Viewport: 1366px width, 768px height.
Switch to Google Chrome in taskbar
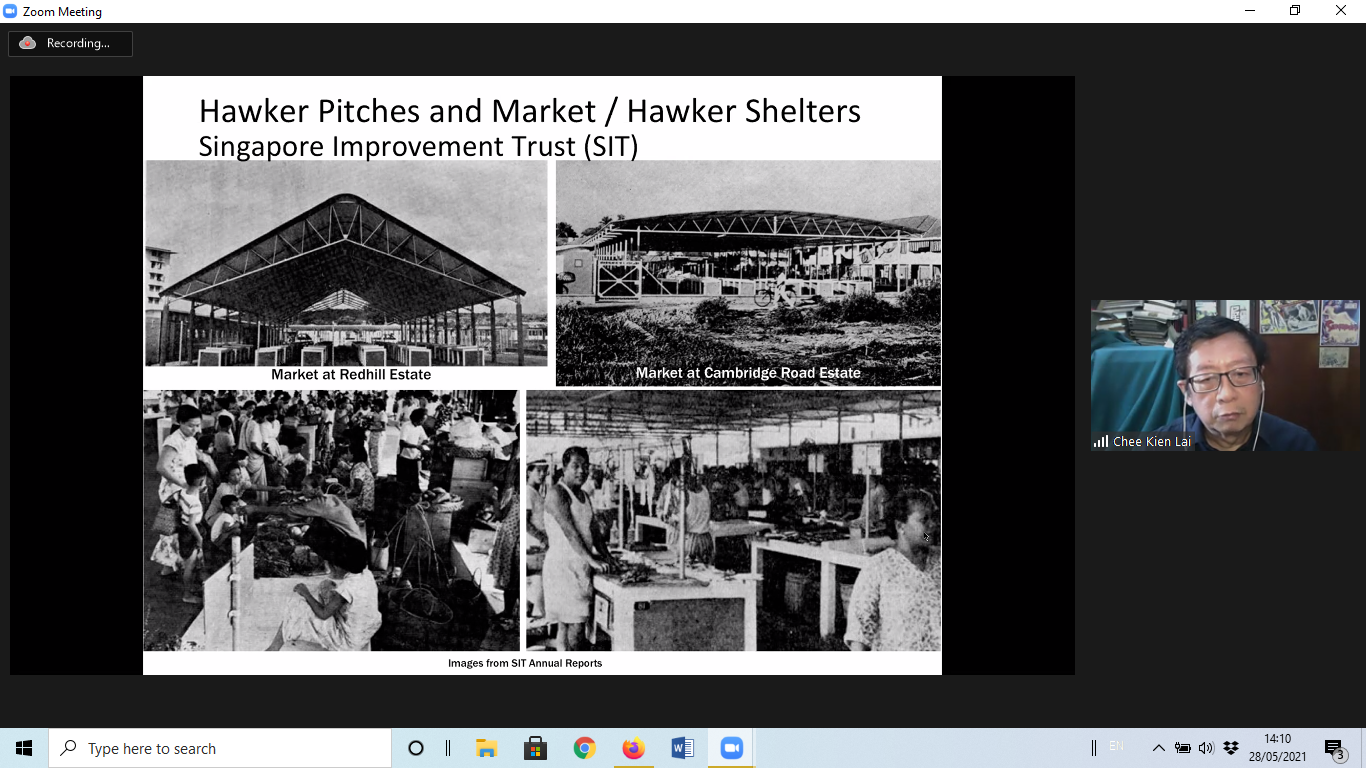coord(585,748)
